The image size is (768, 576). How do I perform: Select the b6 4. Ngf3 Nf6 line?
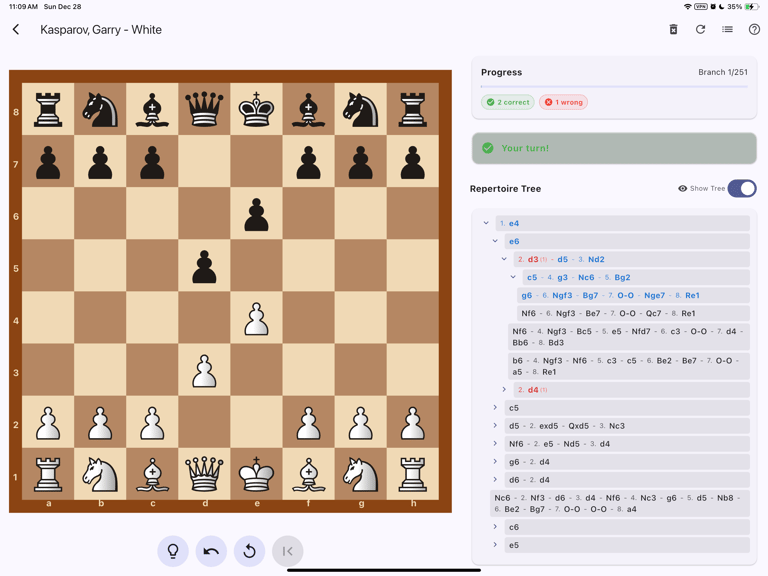tap(629, 366)
